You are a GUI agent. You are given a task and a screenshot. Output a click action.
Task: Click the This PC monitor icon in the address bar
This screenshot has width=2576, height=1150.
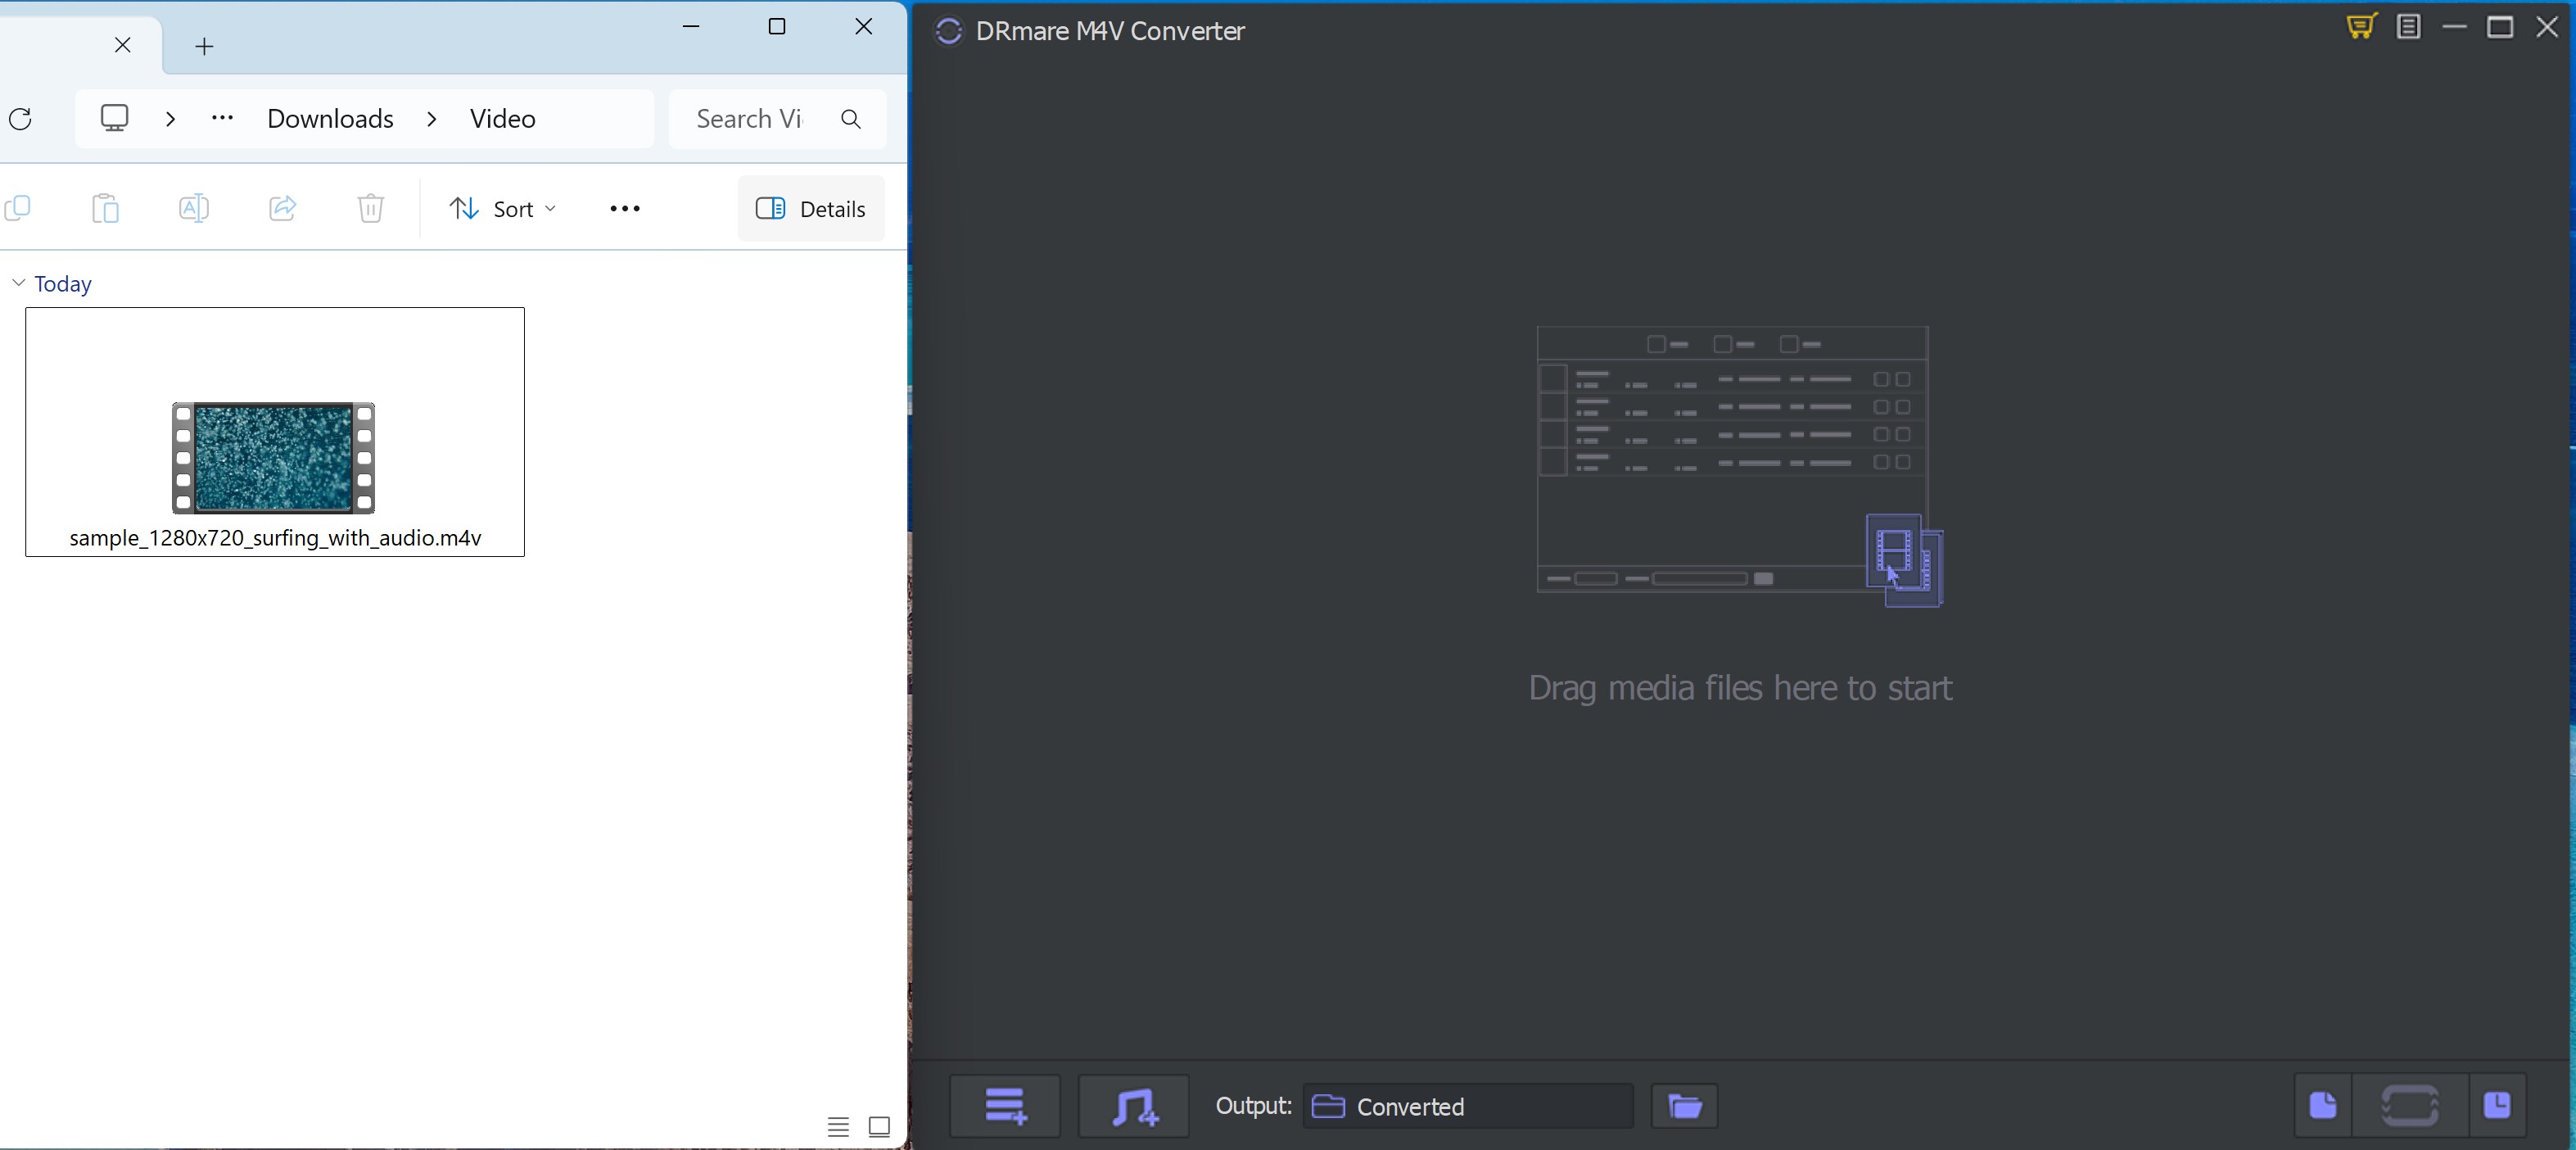(115, 118)
